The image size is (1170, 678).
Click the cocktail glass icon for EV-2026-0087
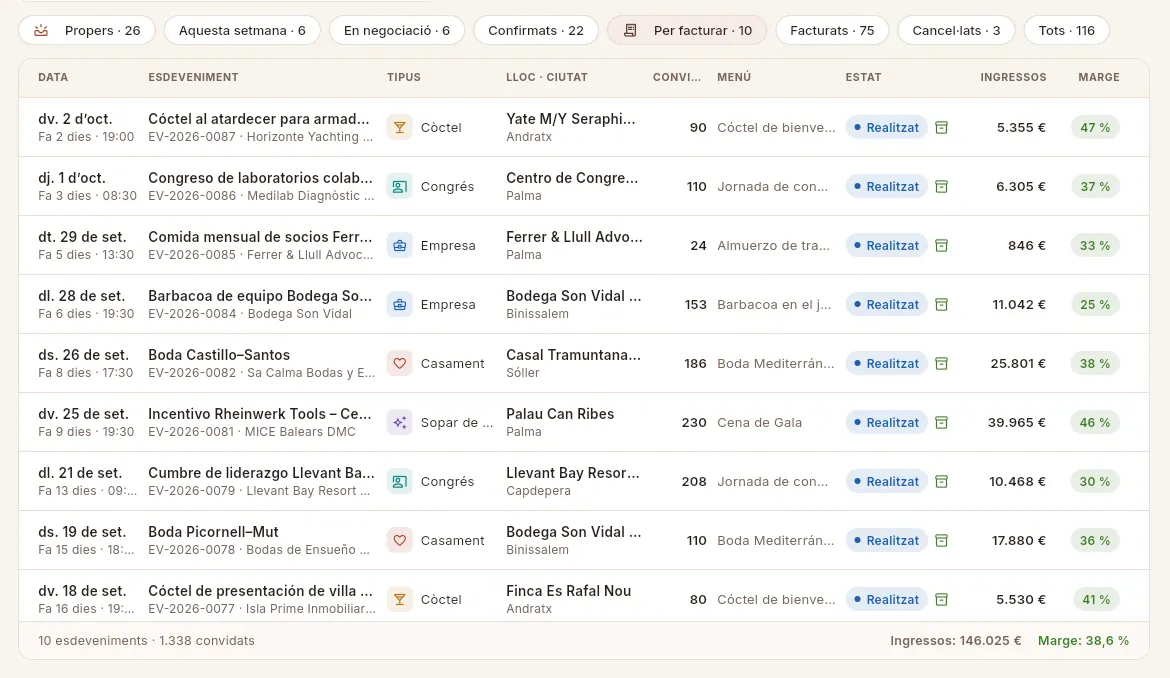[x=400, y=128]
